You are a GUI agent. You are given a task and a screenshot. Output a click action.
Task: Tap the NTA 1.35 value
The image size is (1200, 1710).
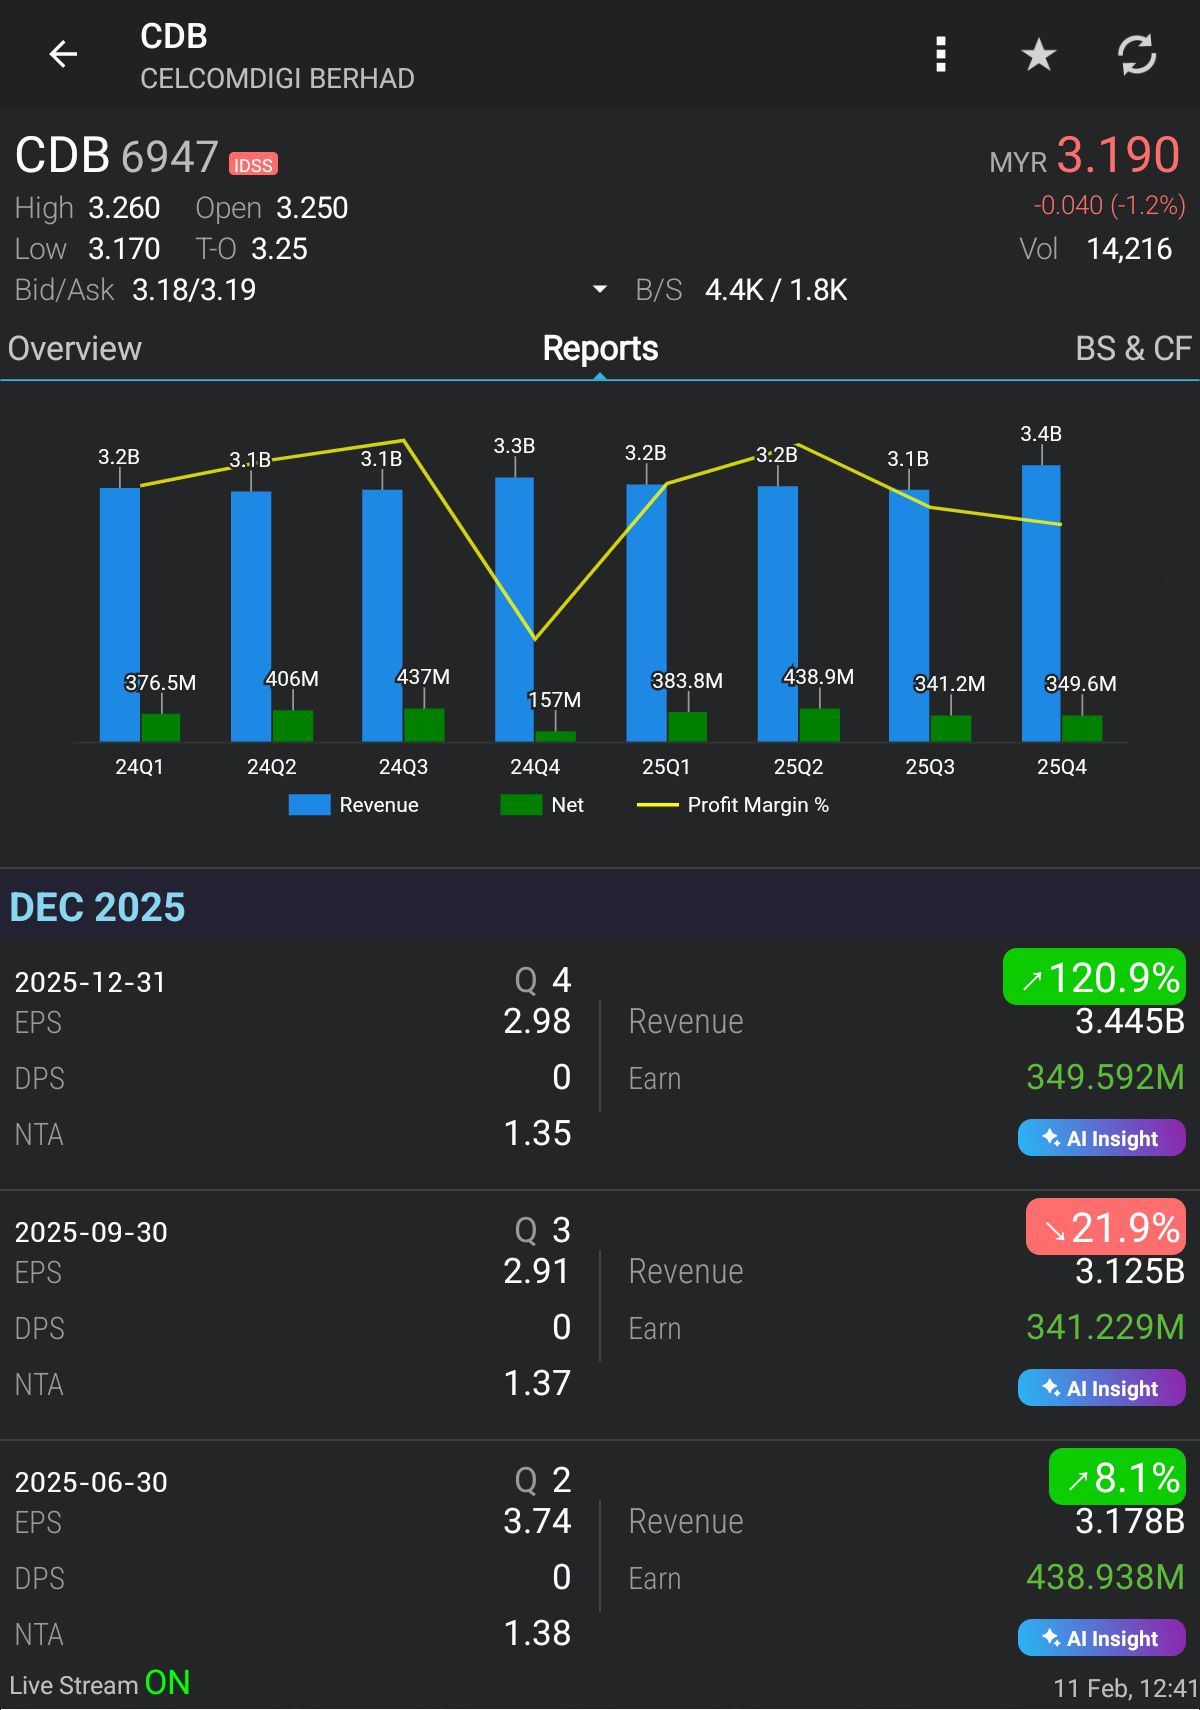click(537, 1133)
